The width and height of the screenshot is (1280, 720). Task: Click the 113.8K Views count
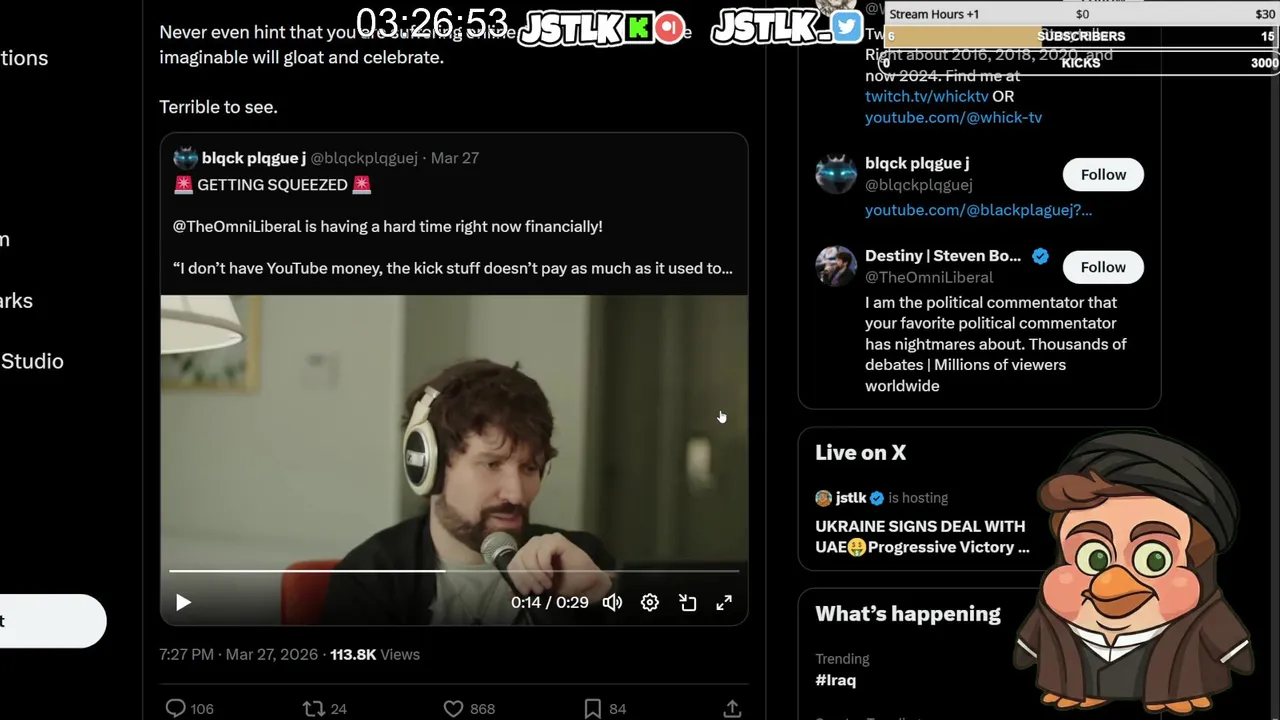375,654
